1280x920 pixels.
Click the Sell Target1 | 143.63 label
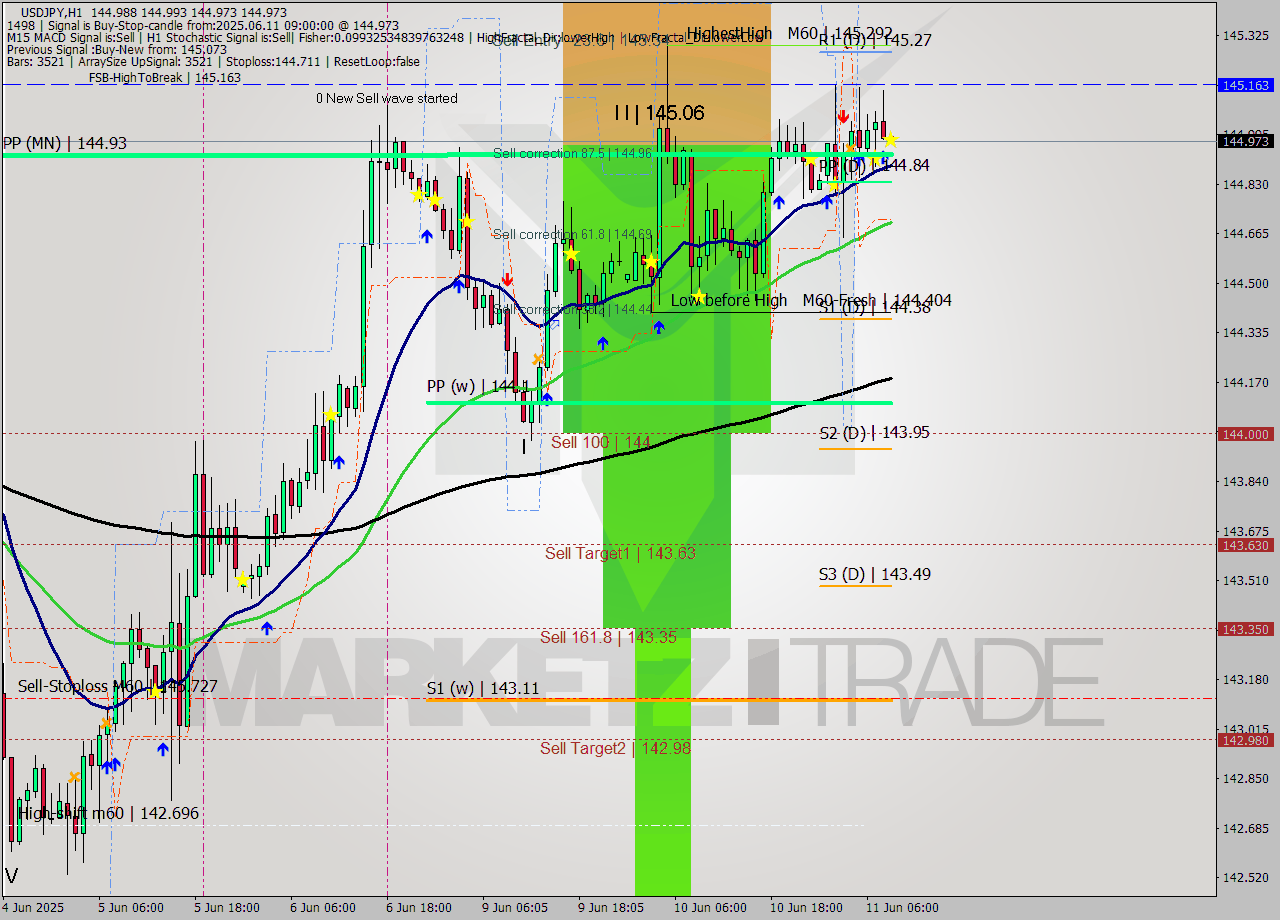click(619, 553)
